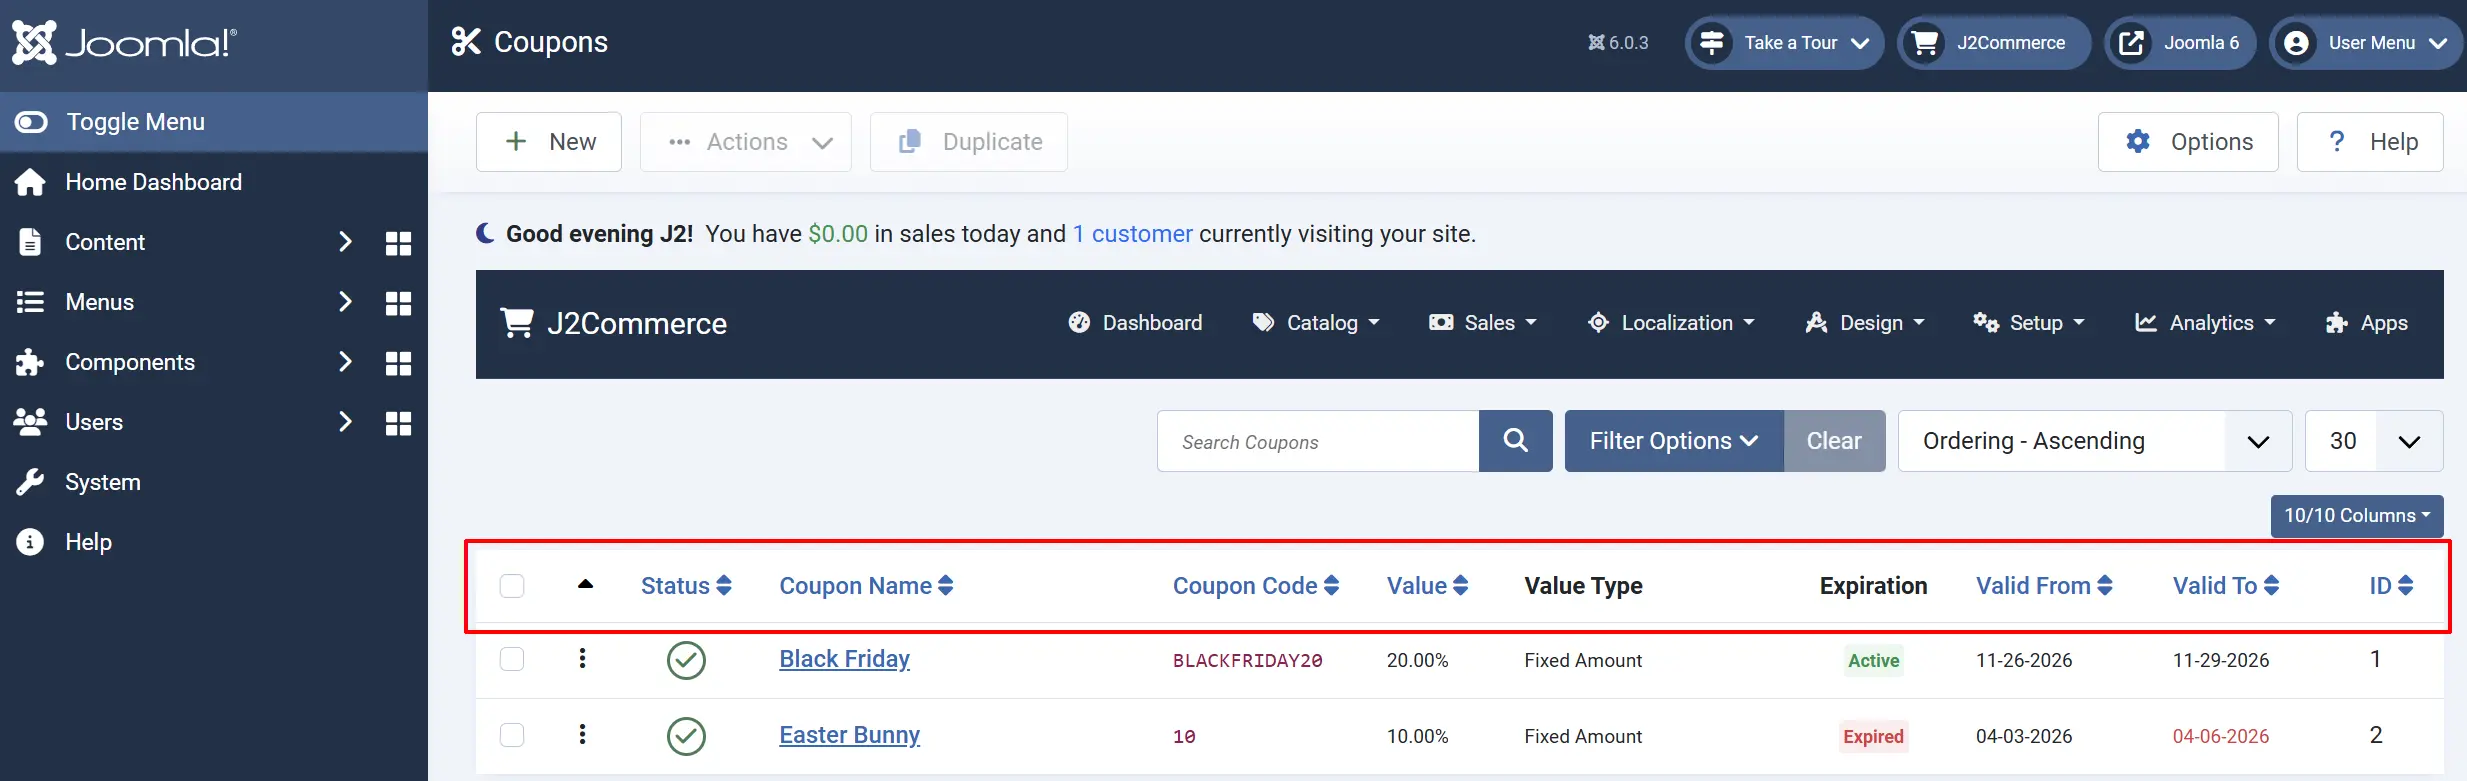Open the list limit 30 dropdown
Viewport: 2467px width, 781px height.
(x=2374, y=441)
